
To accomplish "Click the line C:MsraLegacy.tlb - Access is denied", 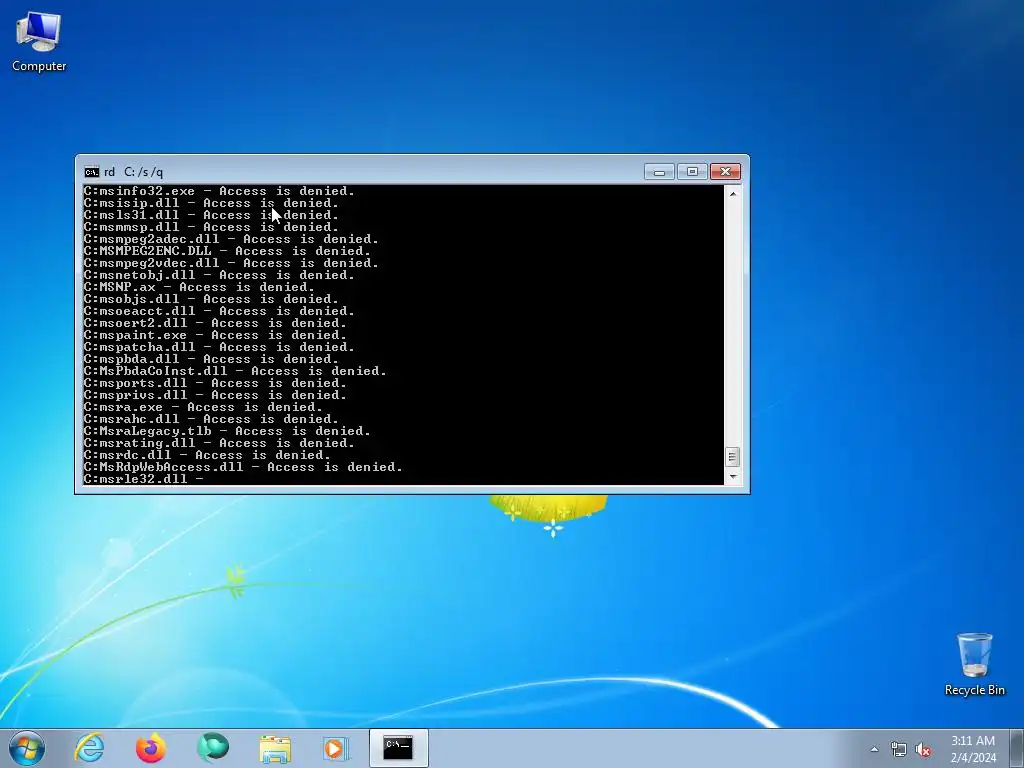I will pos(227,431).
